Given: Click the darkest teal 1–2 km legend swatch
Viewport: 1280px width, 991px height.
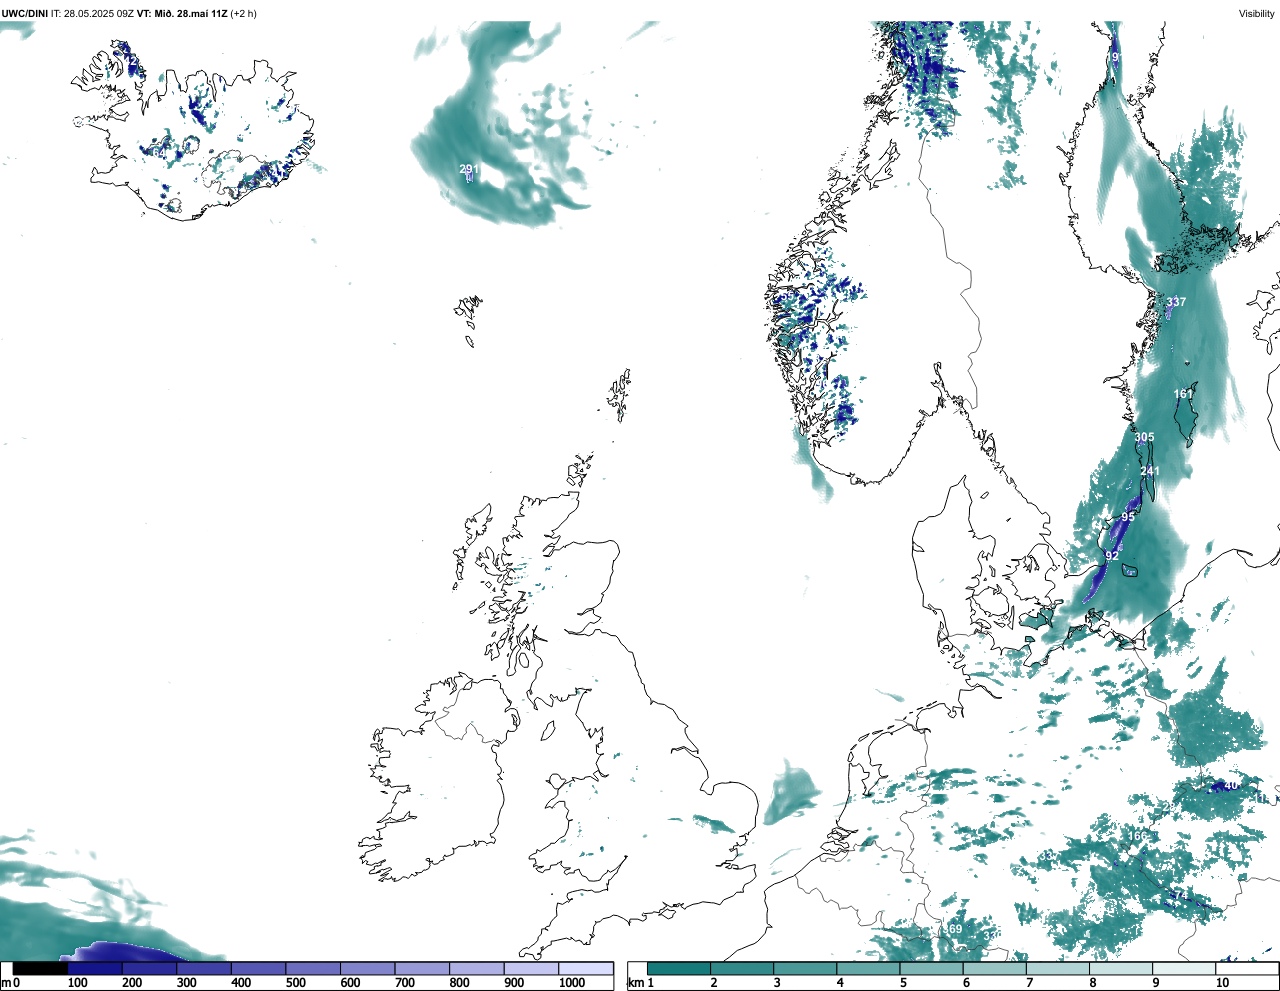Looking at the screenshot, I should click(679, 968).
